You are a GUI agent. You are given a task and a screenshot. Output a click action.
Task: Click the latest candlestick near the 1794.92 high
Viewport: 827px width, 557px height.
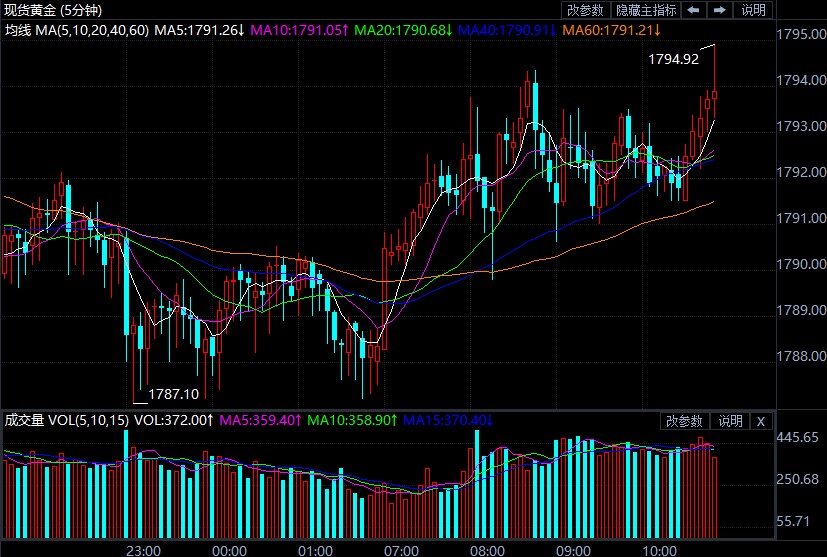click(x=715, y=94)
